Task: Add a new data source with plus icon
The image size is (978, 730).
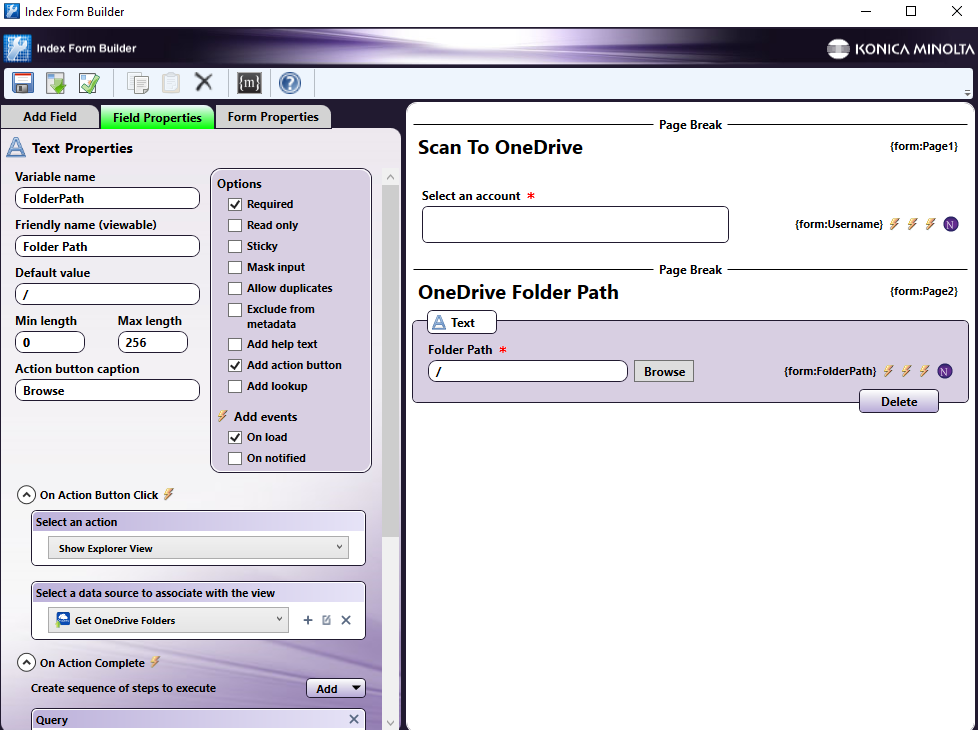Action: pos(307,620)
